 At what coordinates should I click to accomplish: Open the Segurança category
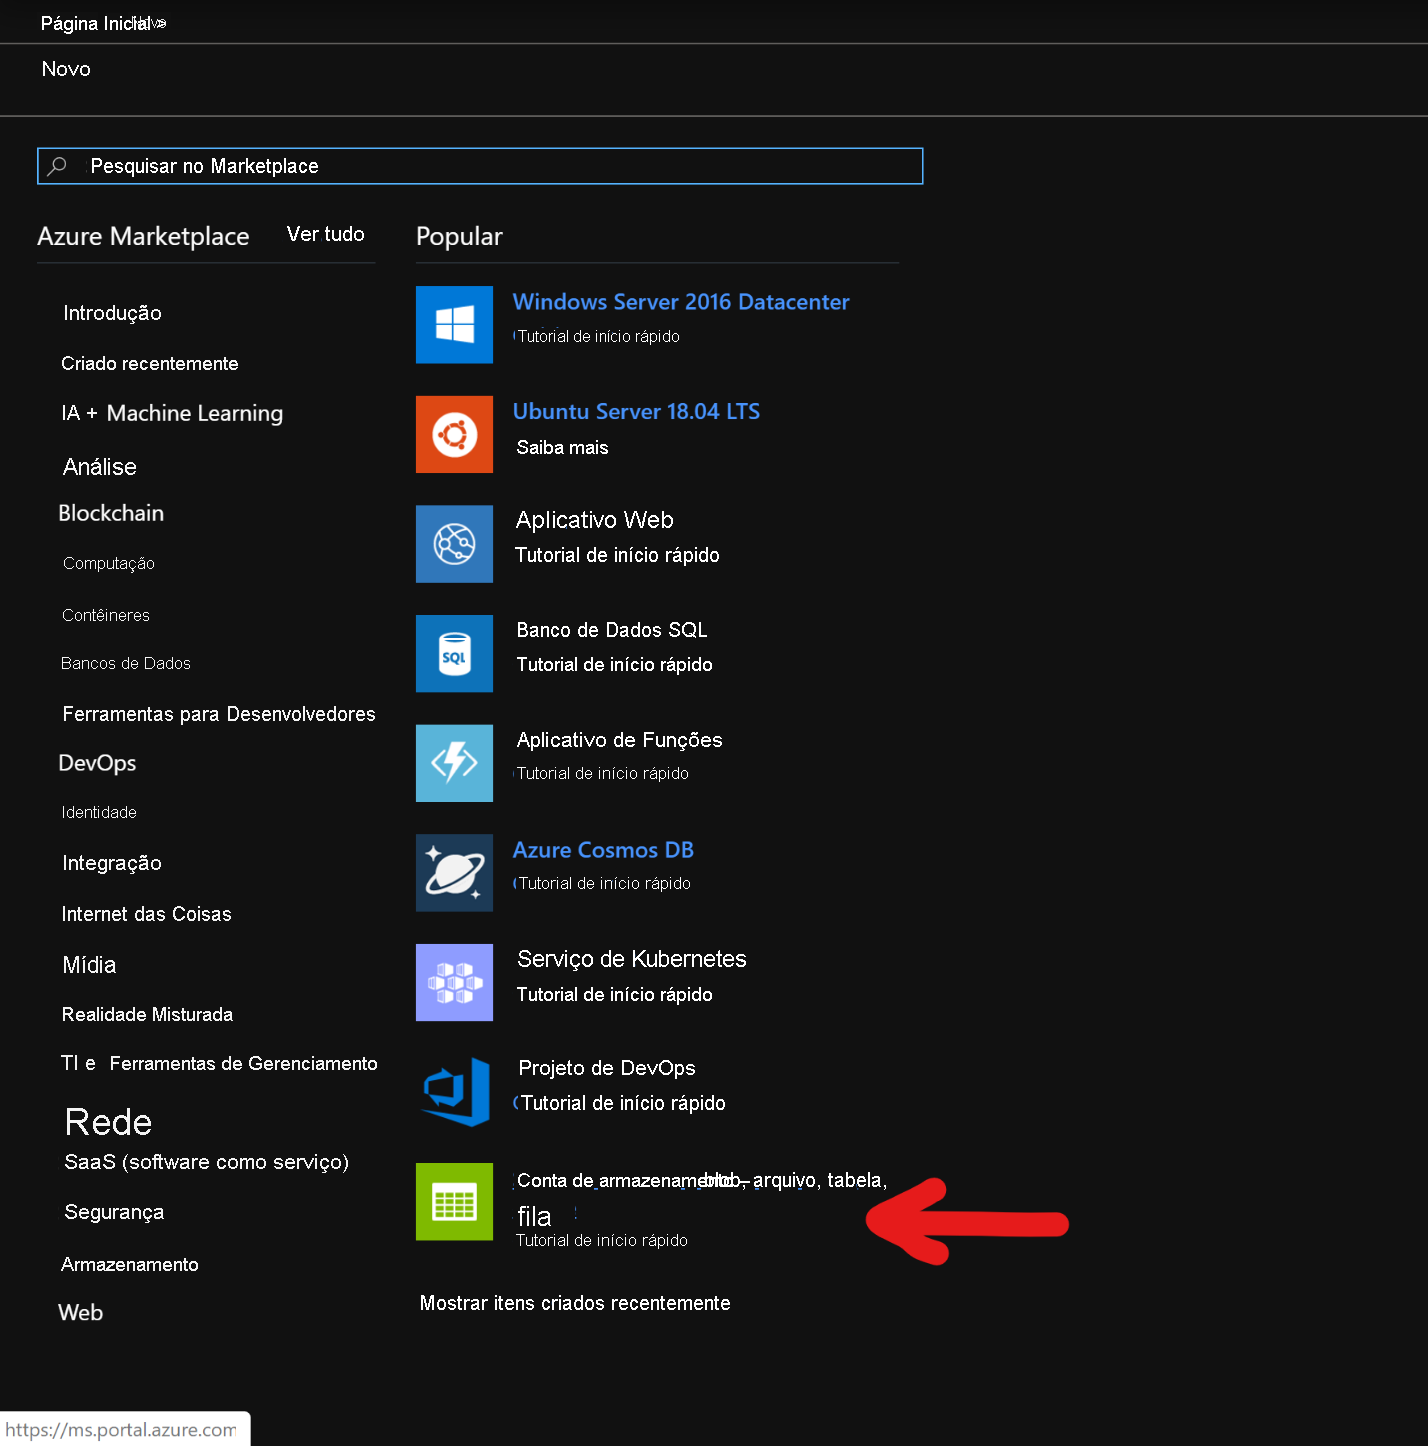tap(114, 1212)
